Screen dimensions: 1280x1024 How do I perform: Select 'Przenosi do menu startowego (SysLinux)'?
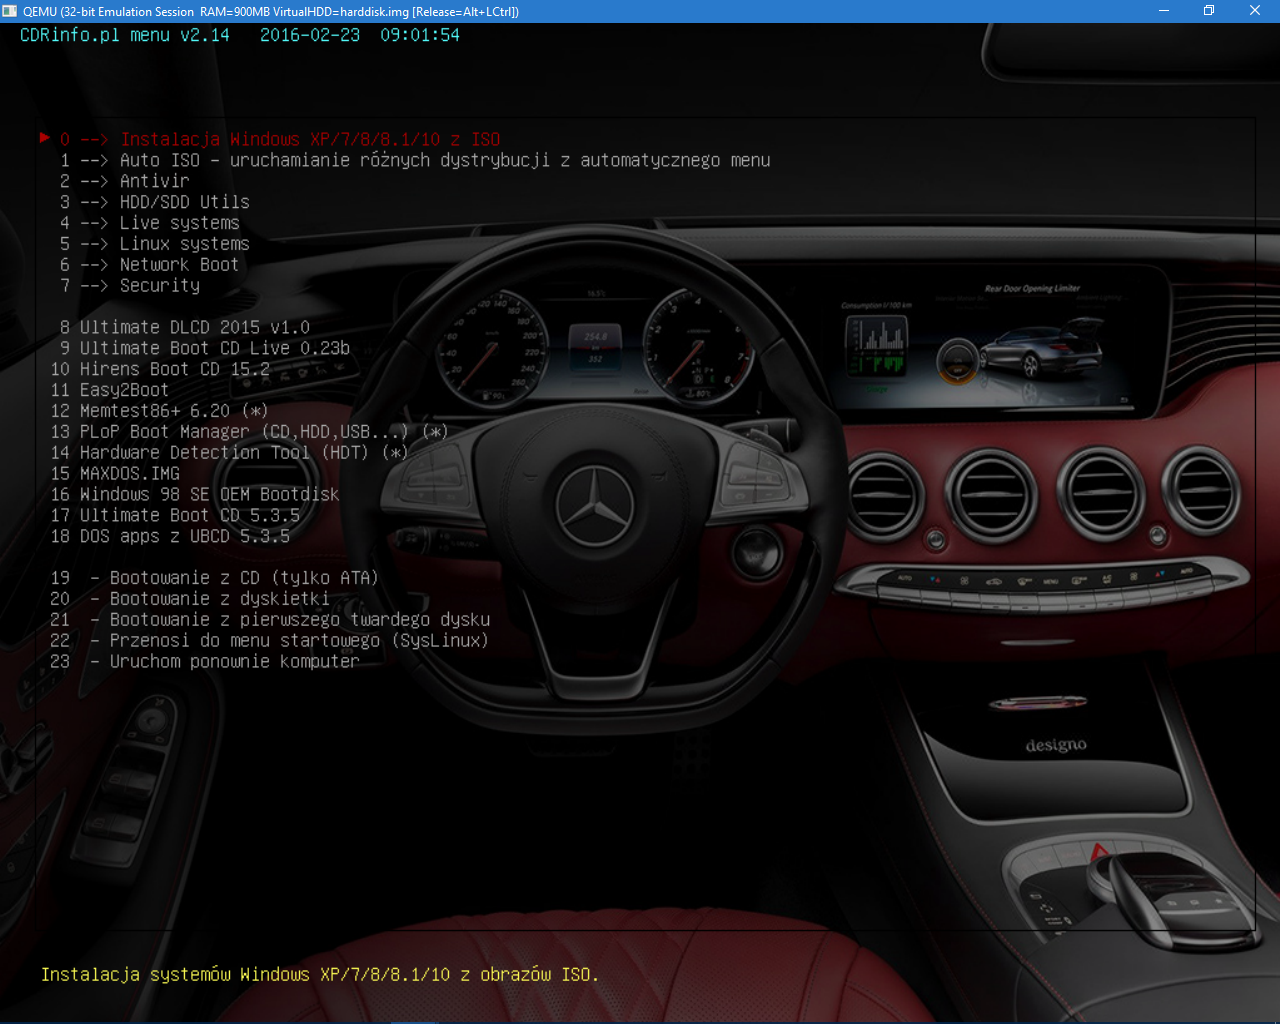tap(270, 642)
